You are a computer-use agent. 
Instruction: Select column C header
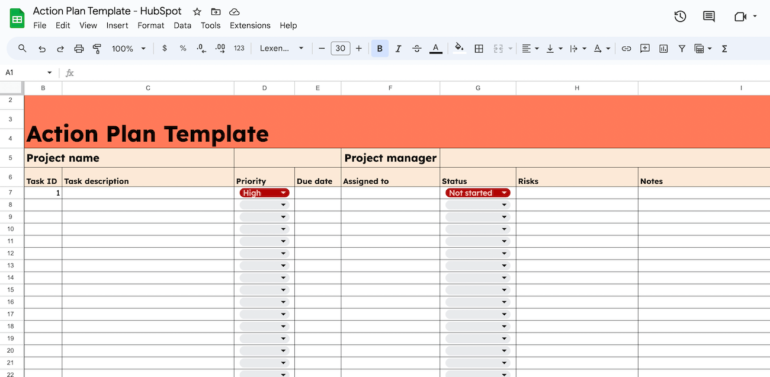click(x=148, y=88)
